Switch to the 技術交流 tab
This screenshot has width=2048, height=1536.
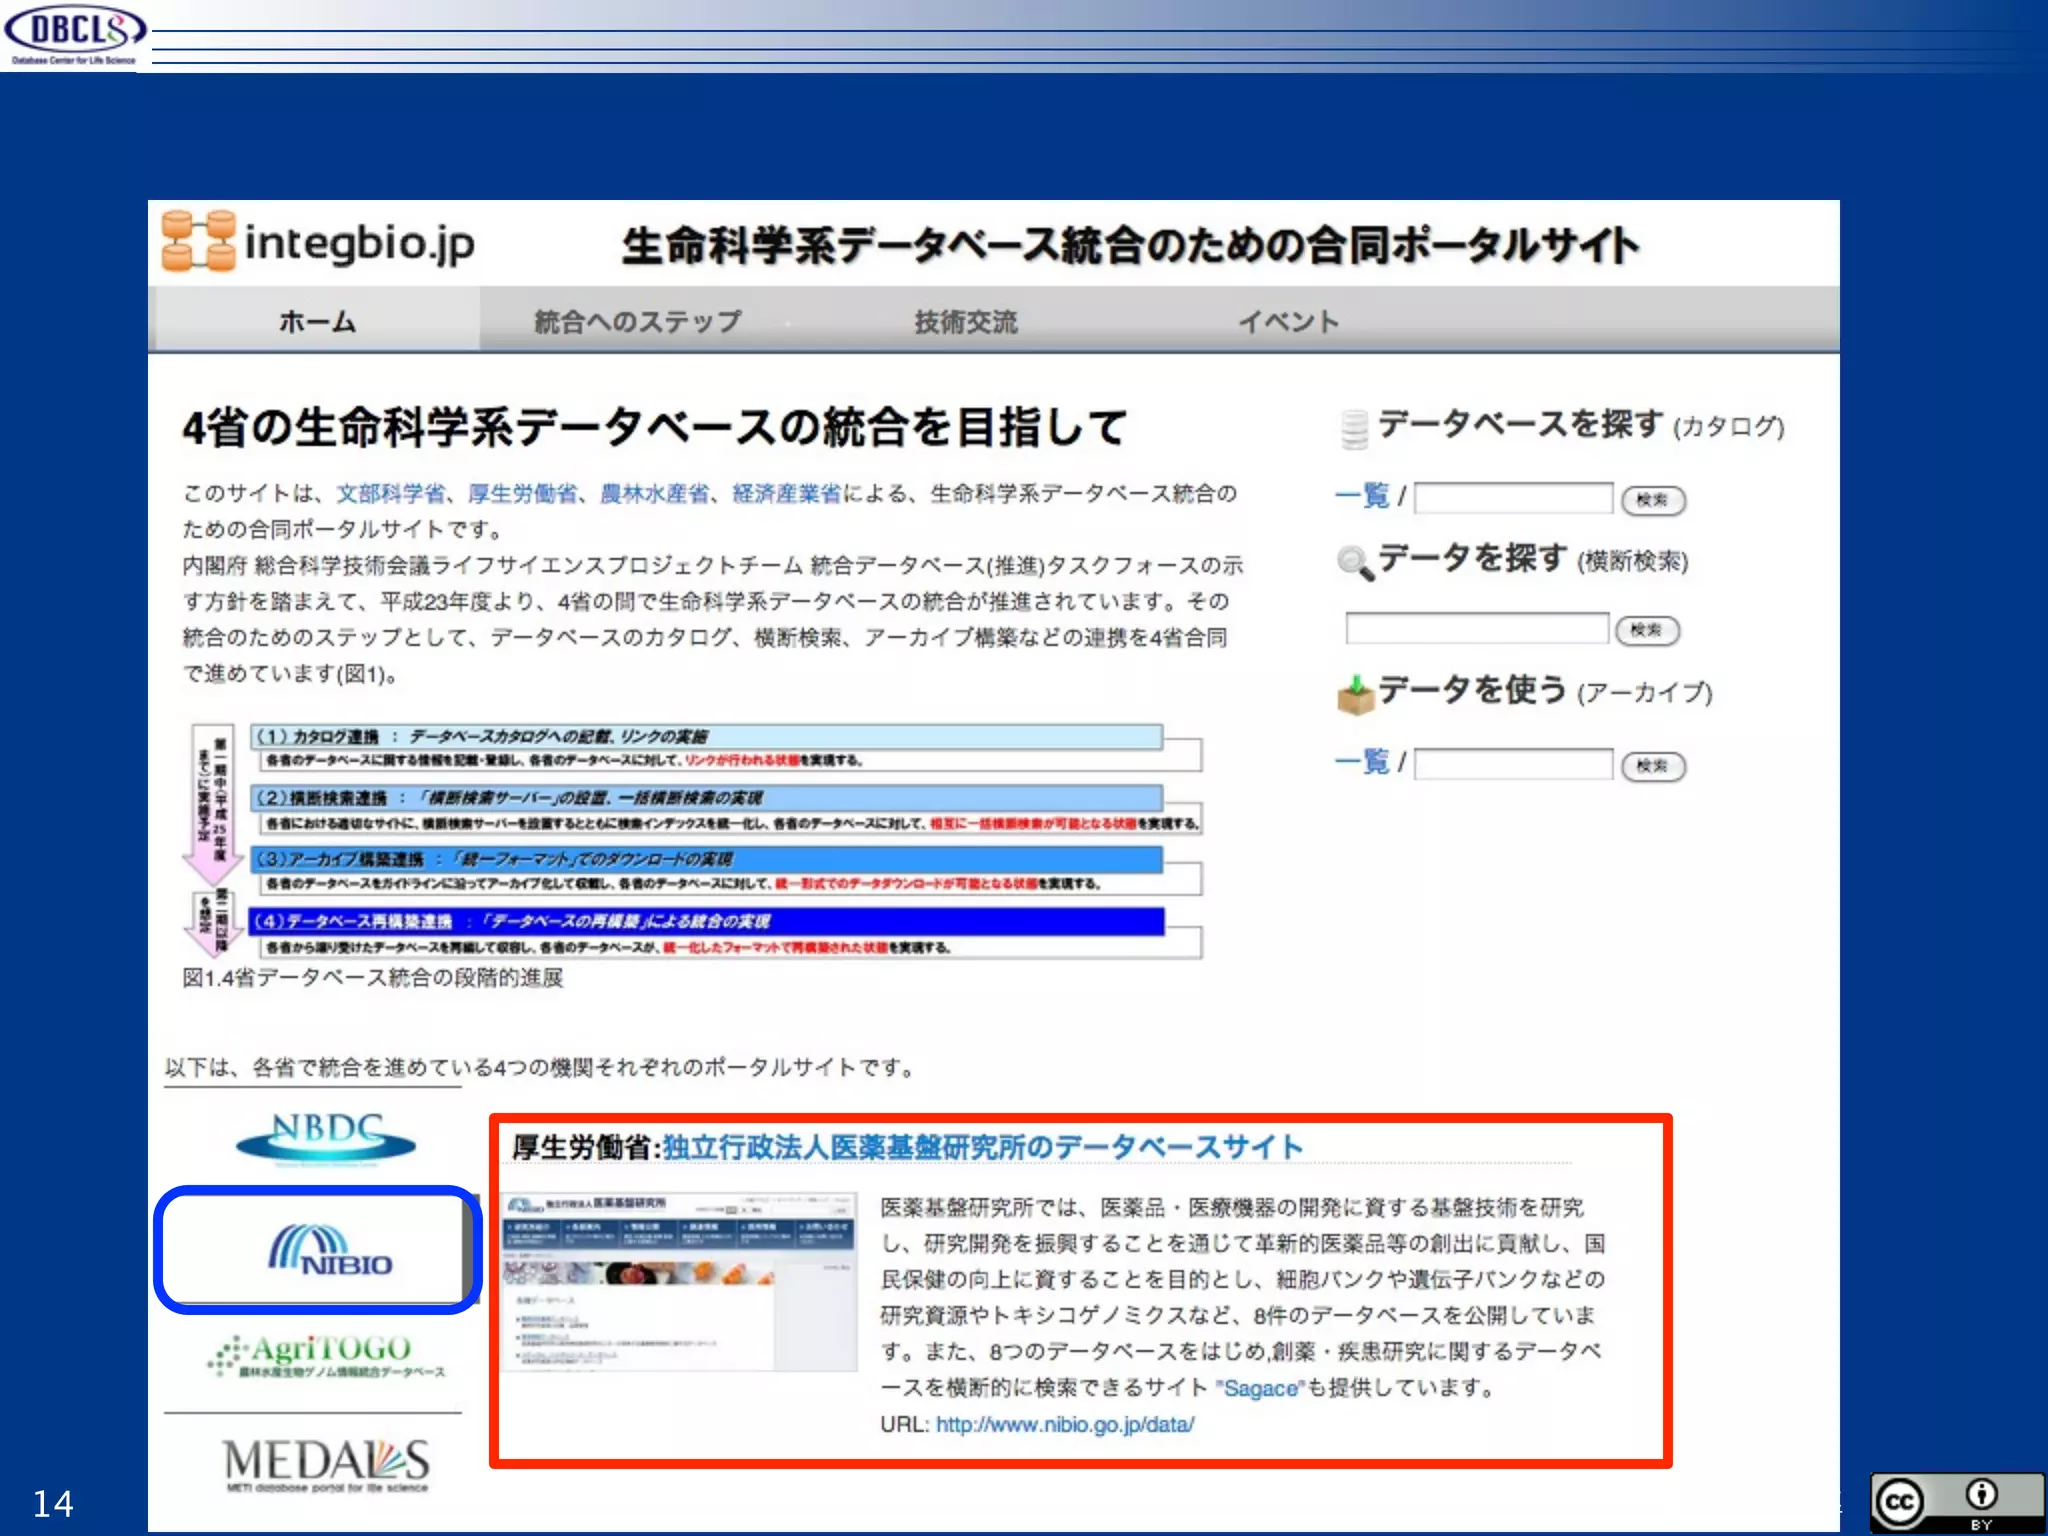(x=966, y=322)
